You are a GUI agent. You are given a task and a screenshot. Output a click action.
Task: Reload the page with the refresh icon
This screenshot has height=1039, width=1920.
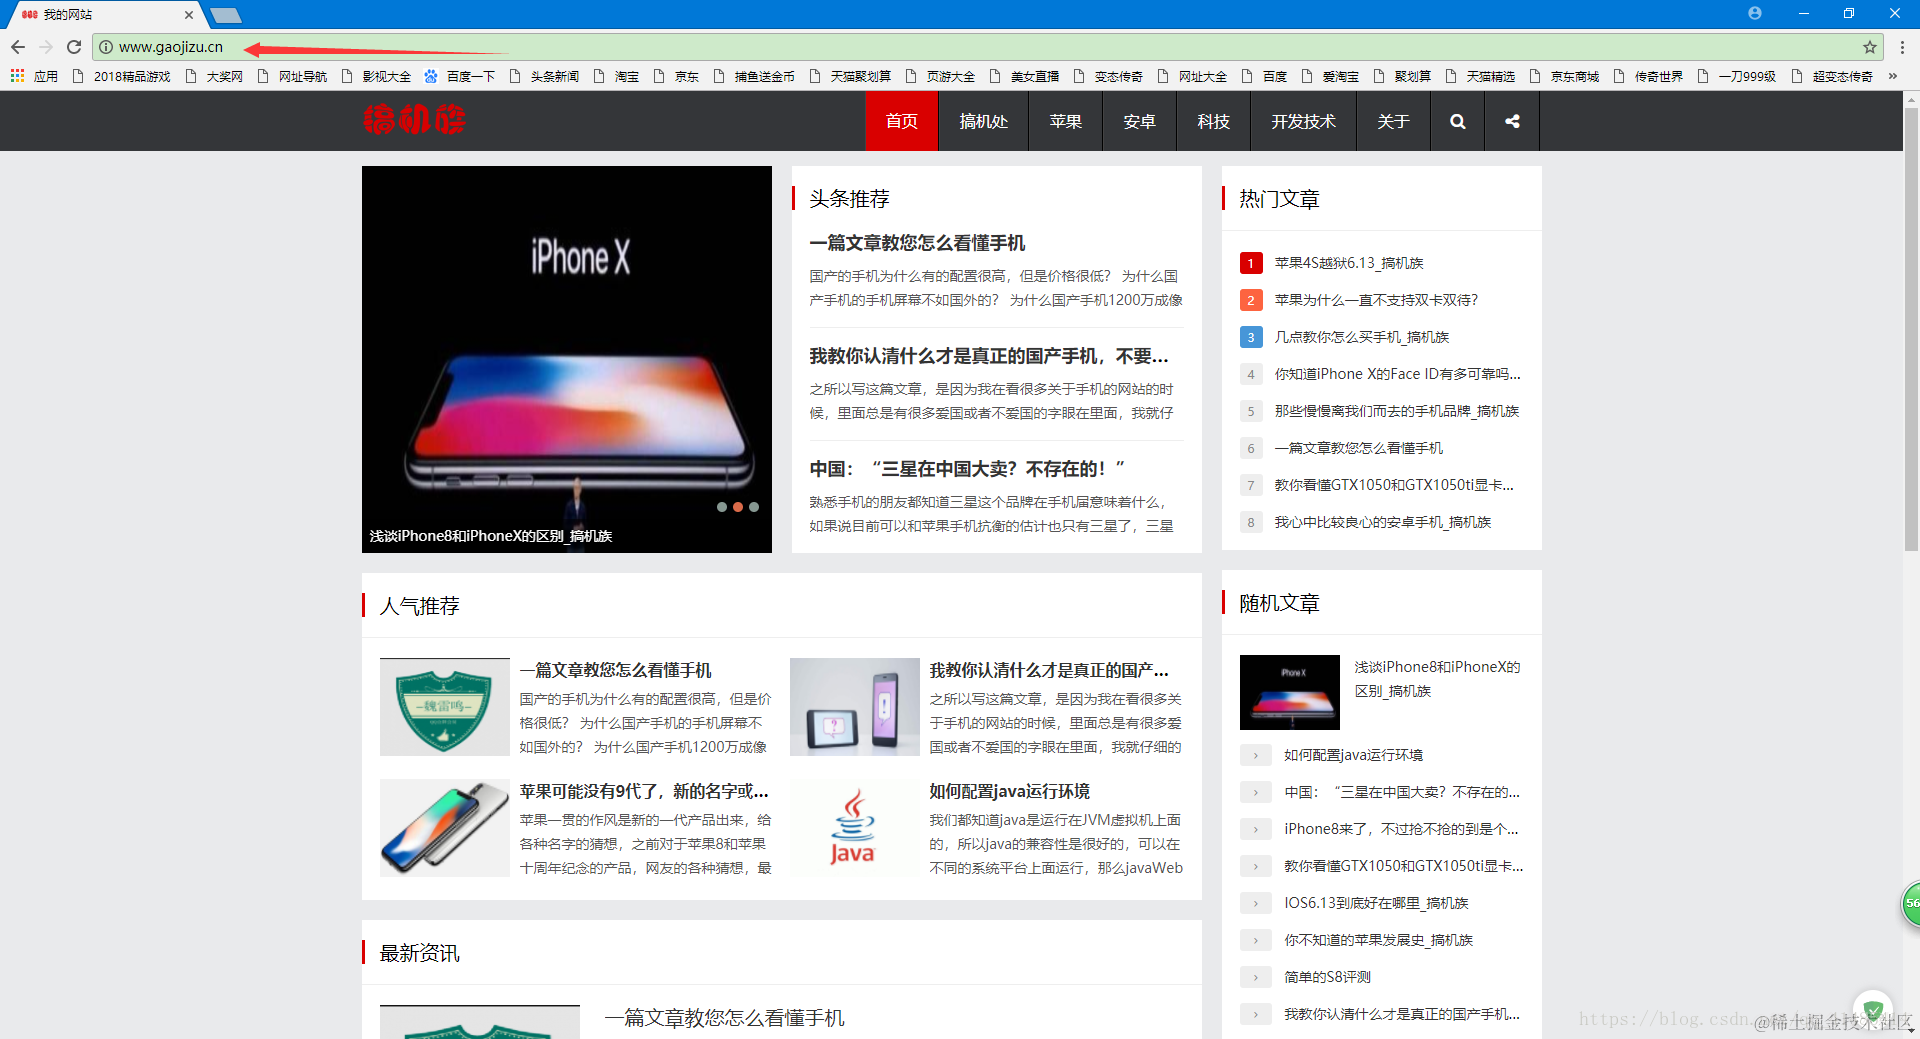coord(74,47)
